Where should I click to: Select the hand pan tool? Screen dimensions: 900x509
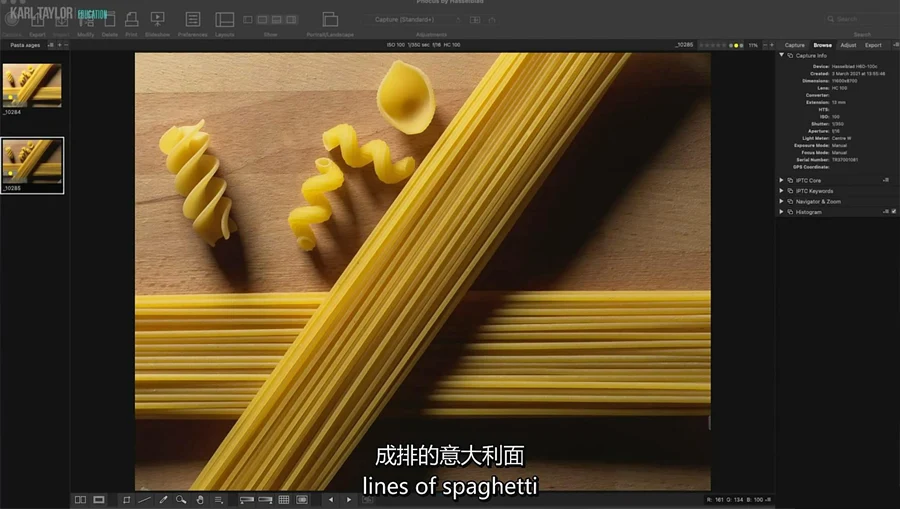(200, 499)
